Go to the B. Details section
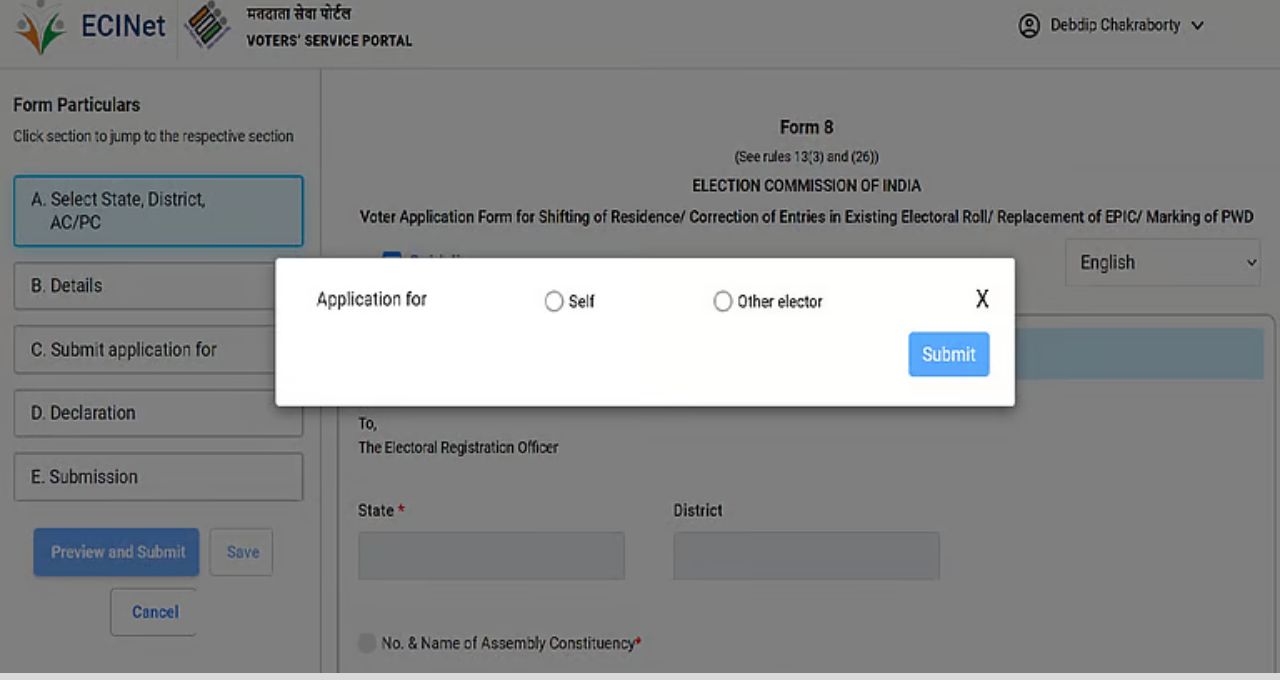This screenshot has height=680, width=1280. tap(158, 286)
